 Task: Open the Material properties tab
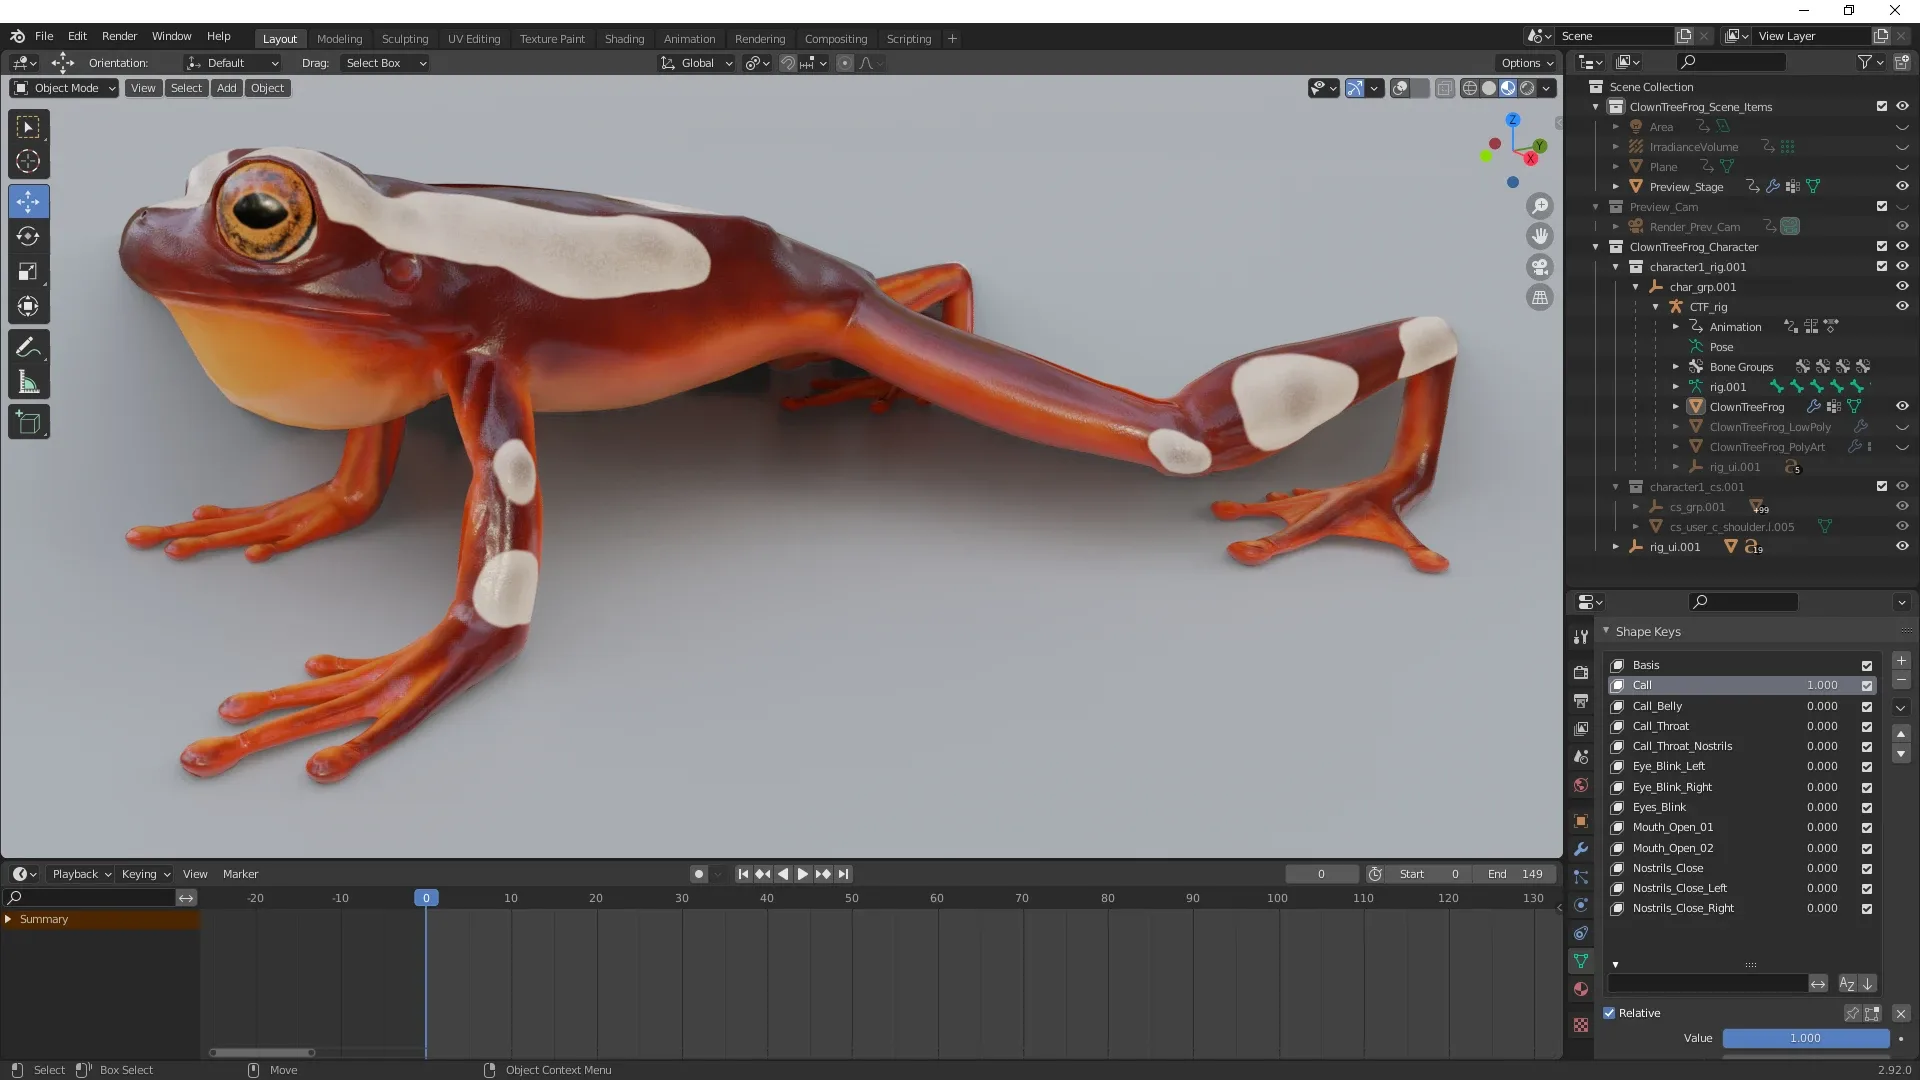(1581, 989)
